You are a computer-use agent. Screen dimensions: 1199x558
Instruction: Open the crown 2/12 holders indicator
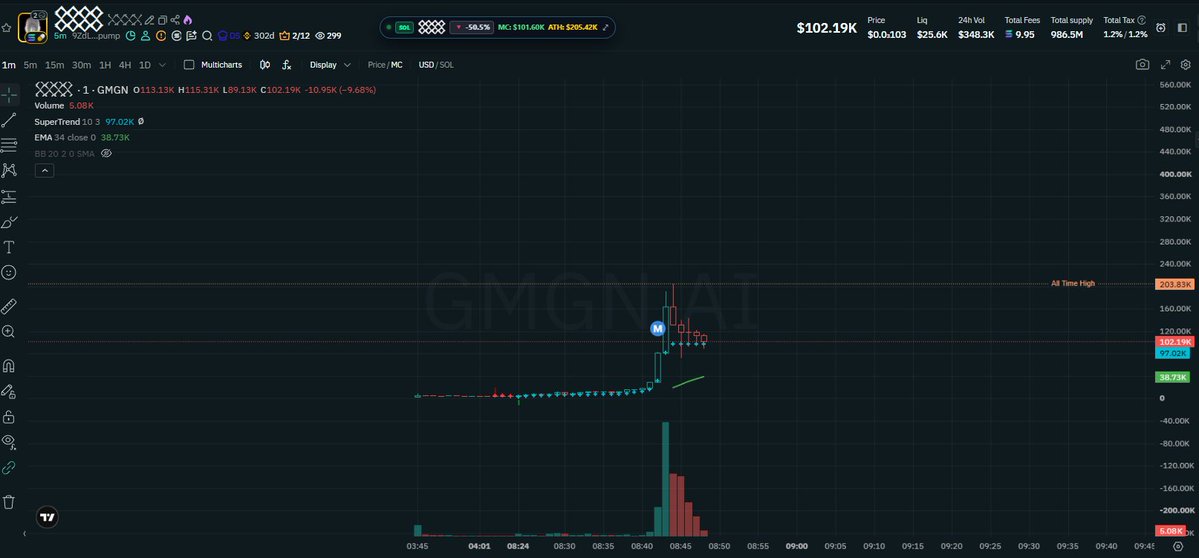pos(294,35)
